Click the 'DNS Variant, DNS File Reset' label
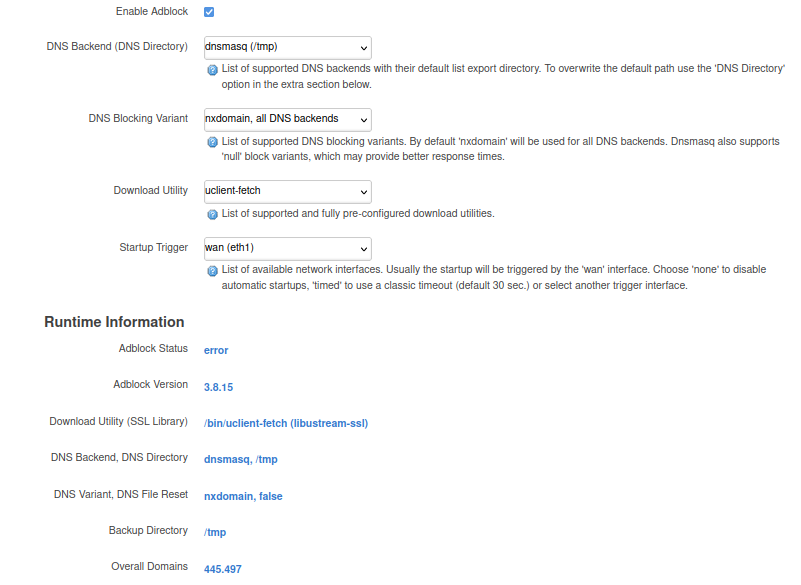 pos(121,495)
